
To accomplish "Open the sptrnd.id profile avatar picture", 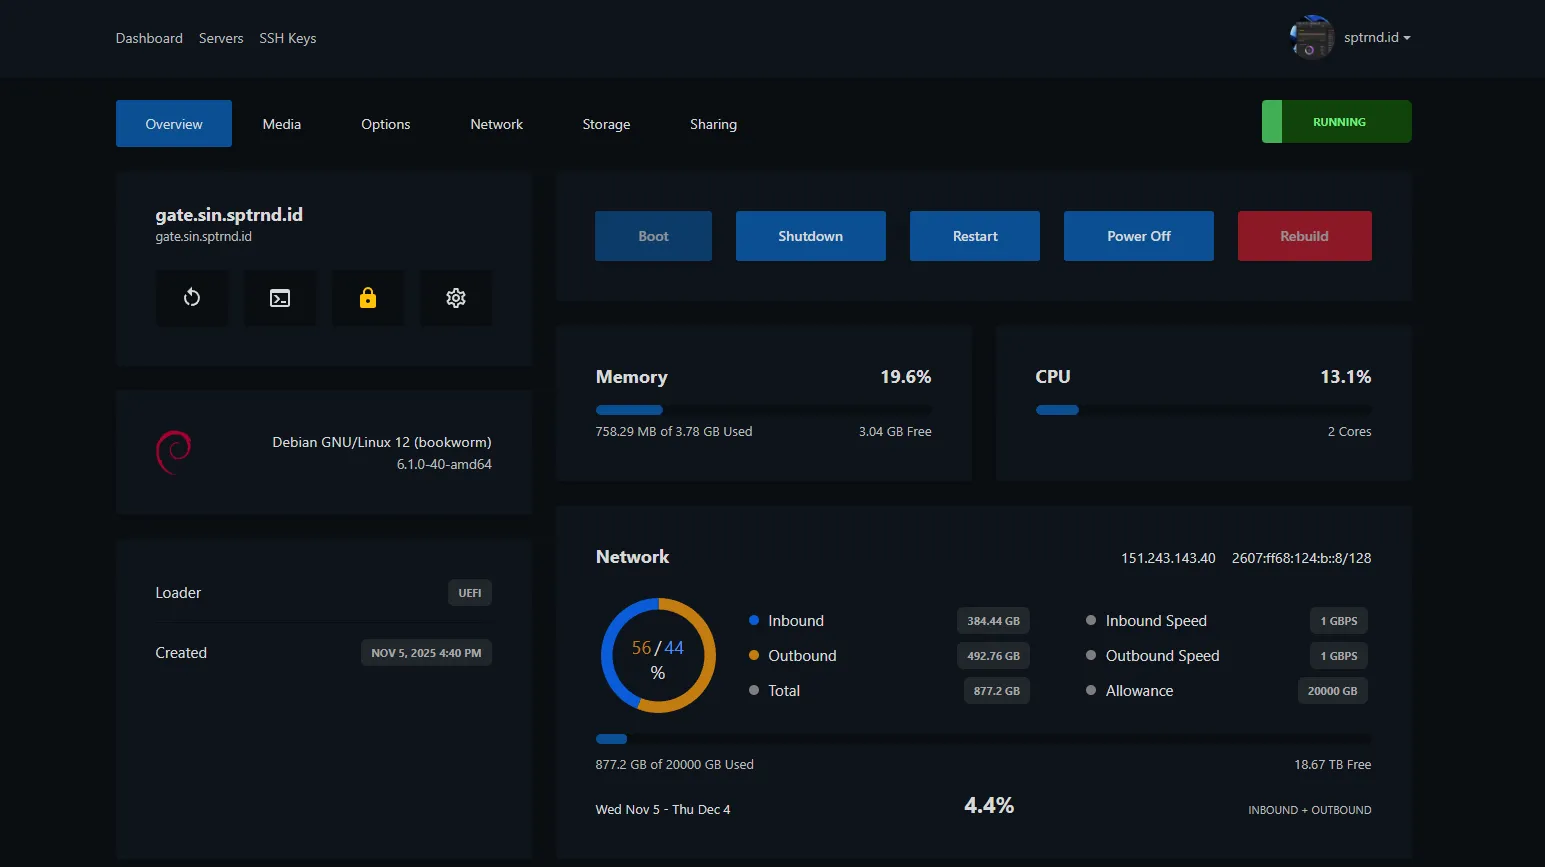I will pos(1310,37).
